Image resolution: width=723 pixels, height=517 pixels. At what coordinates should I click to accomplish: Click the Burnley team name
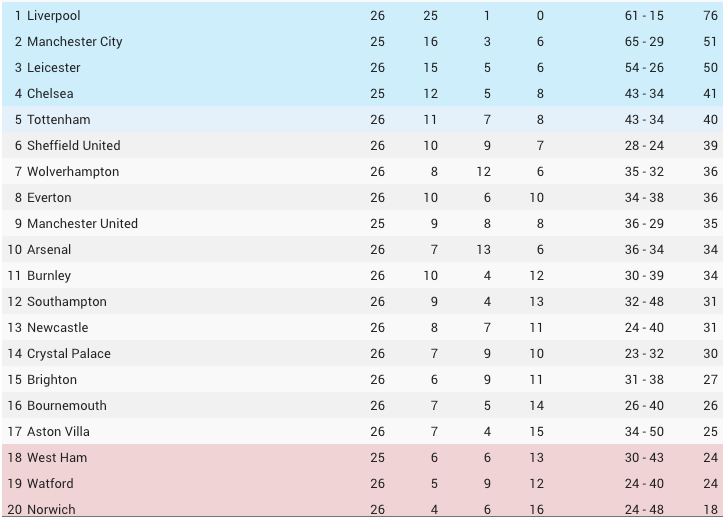49,276
